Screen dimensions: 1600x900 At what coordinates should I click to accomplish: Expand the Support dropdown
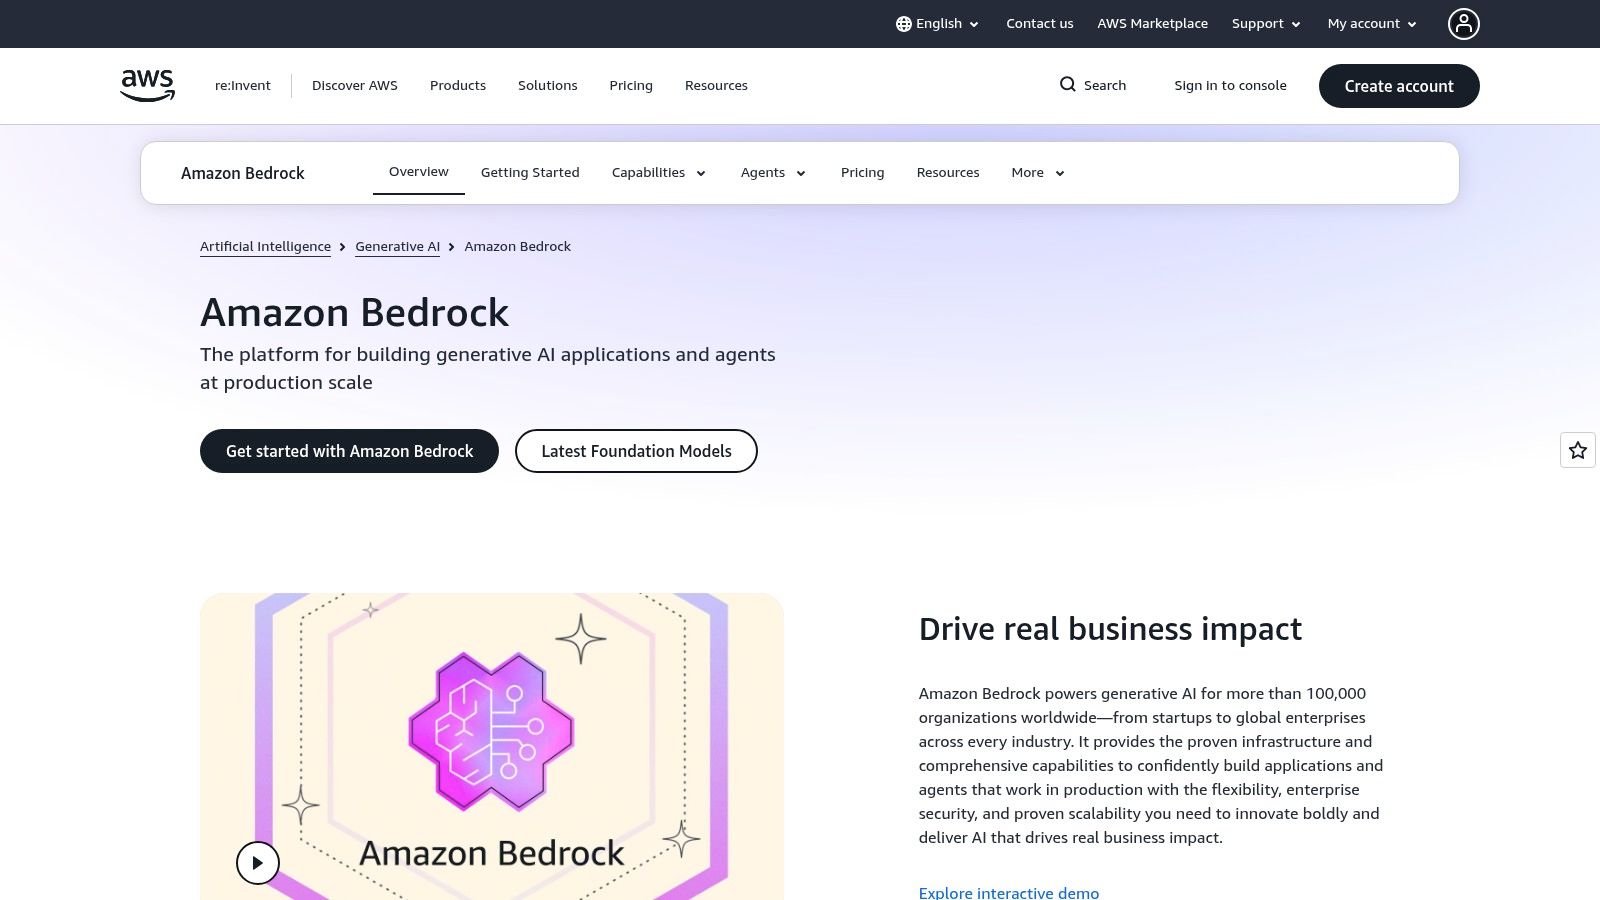[1266, 24]
